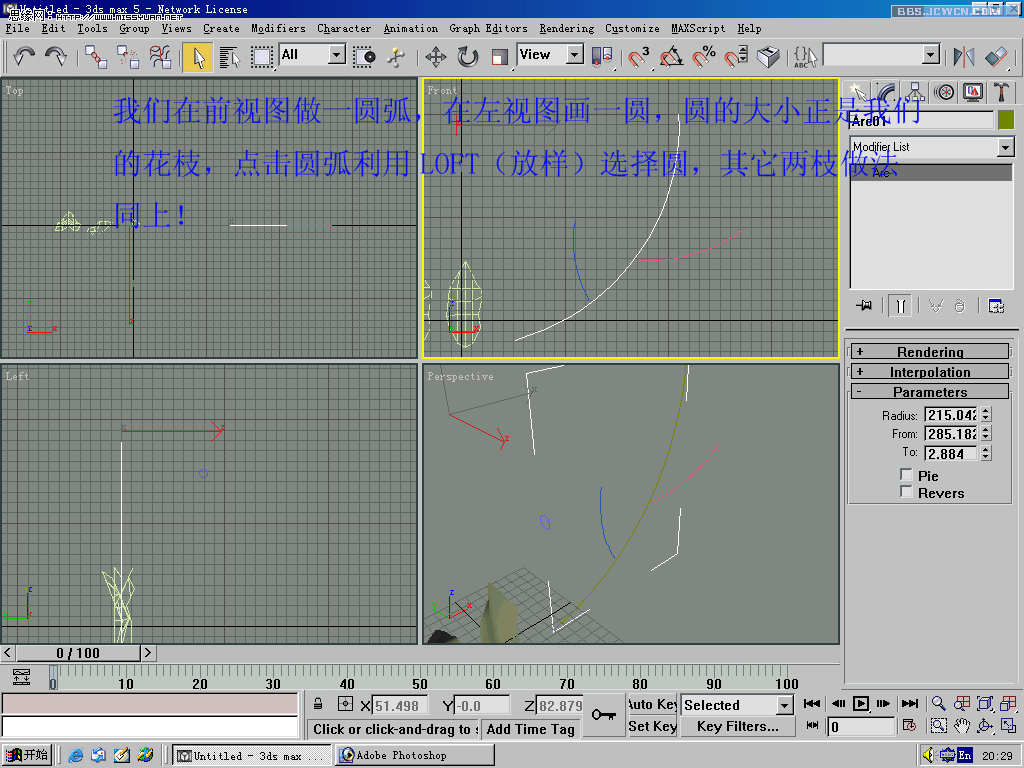Toggle the 3D Snap button
This screenshot has height=768, width=1024.
(638, 57)
